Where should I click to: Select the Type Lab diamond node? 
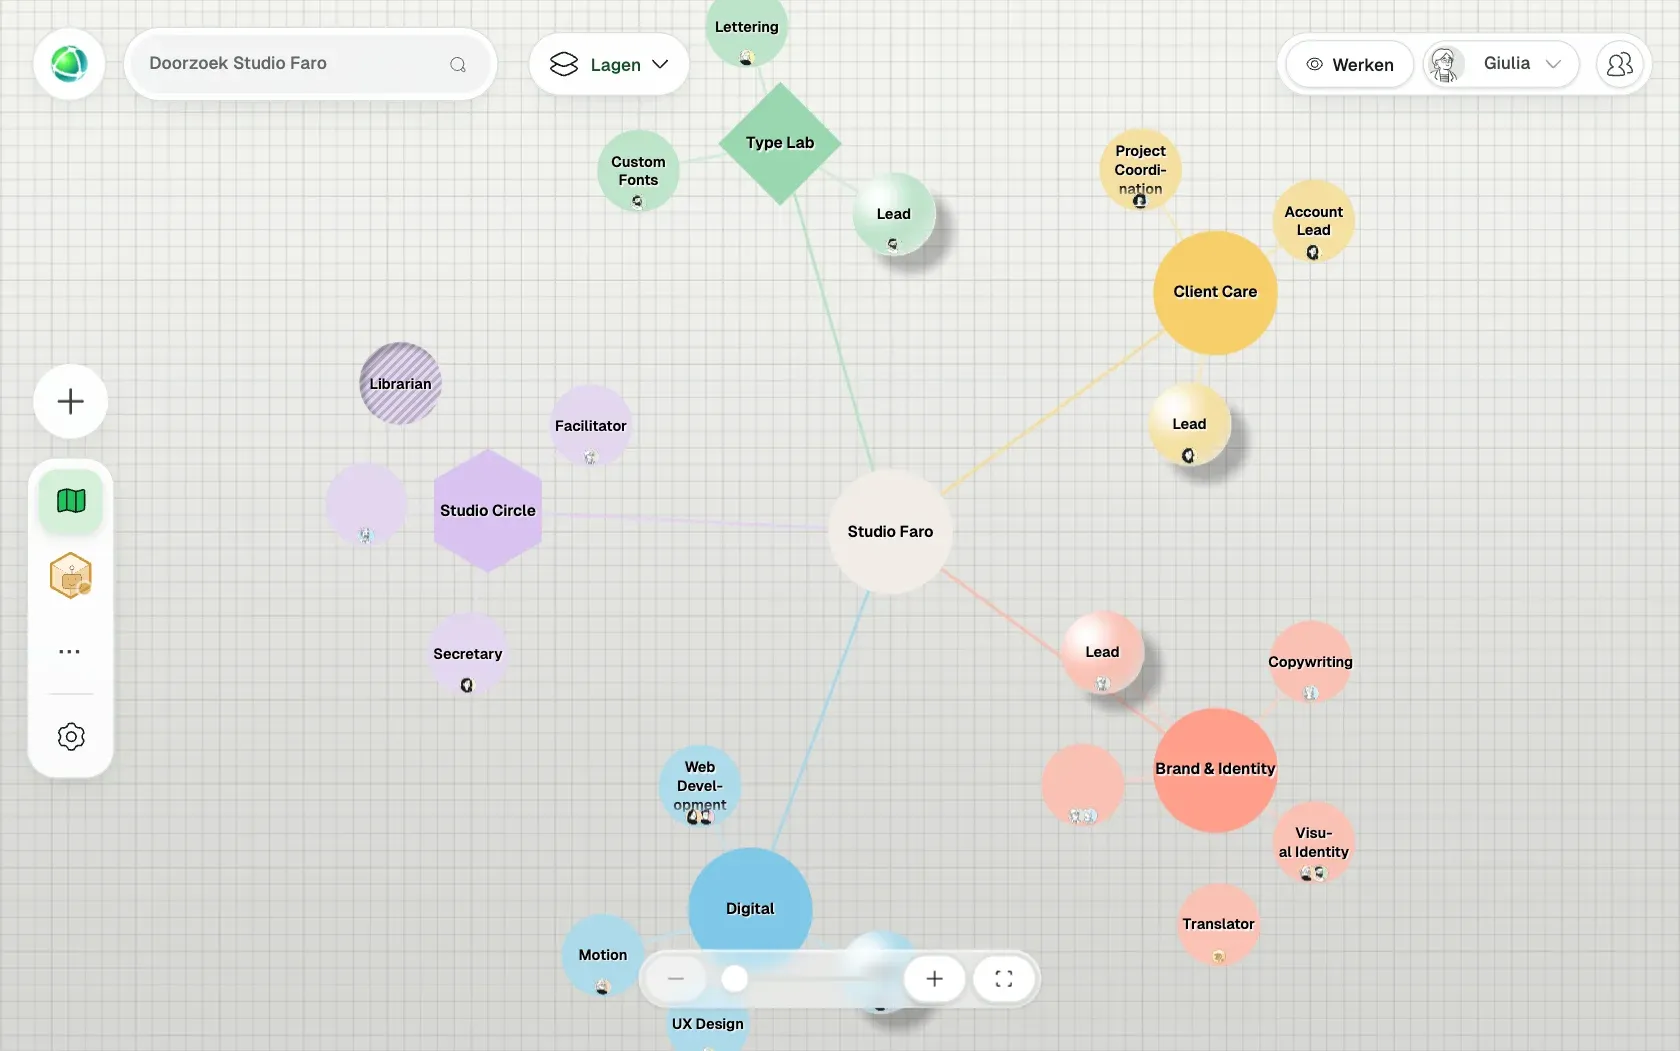click(x=780, y=143)
